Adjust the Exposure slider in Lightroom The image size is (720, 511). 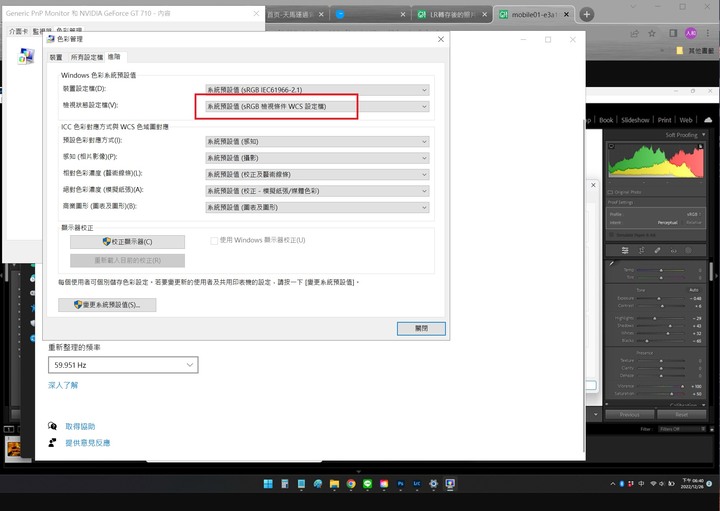tap(661, 298)
